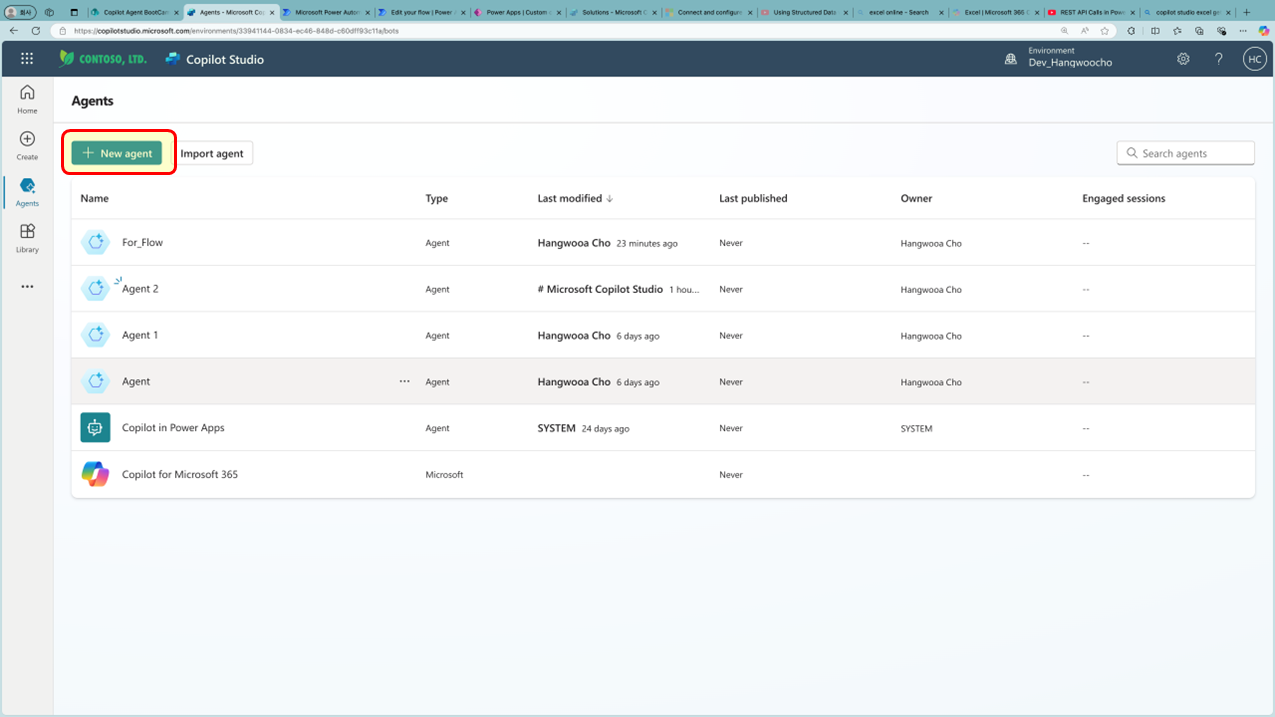
Task: Click SYSTEM owner cell for Copilot in Power Apps
Action: 916,428
